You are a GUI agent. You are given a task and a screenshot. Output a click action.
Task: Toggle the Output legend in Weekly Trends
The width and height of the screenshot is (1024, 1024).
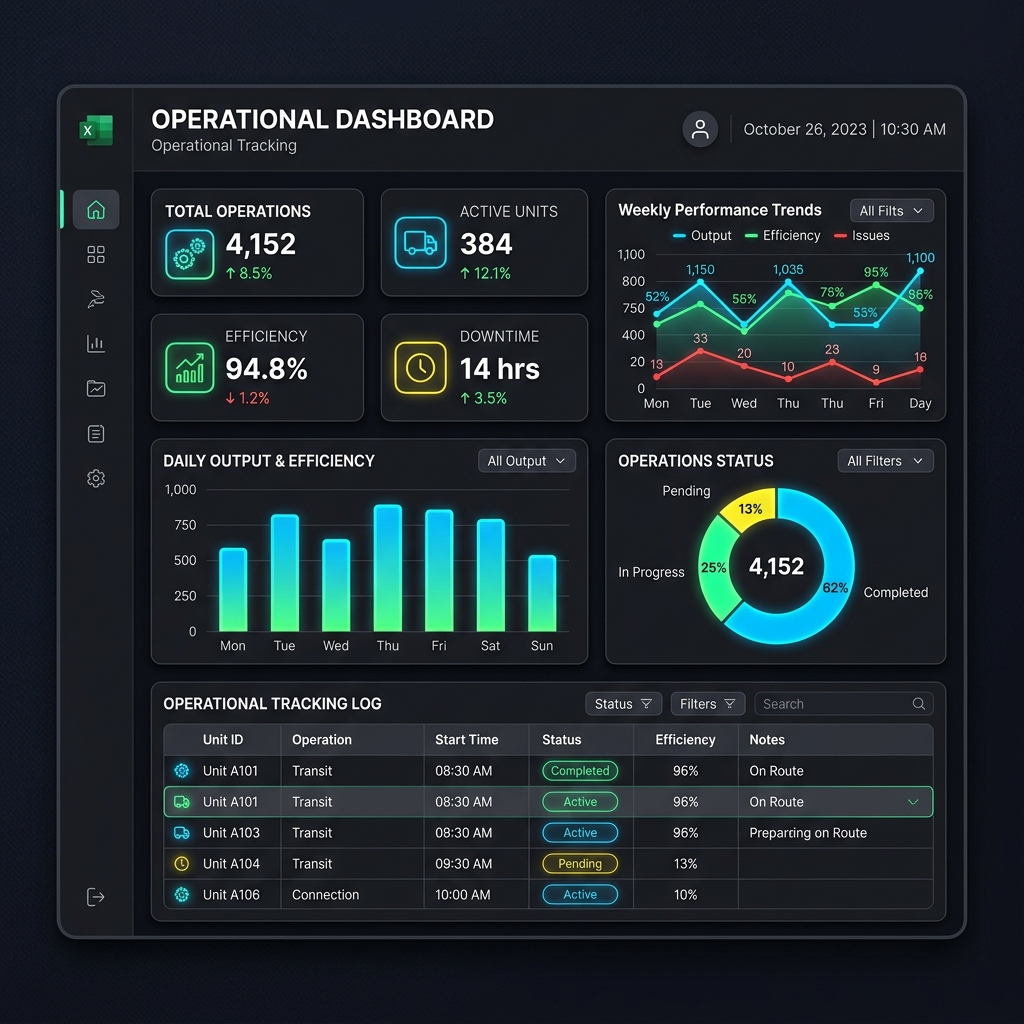[702, 236]
